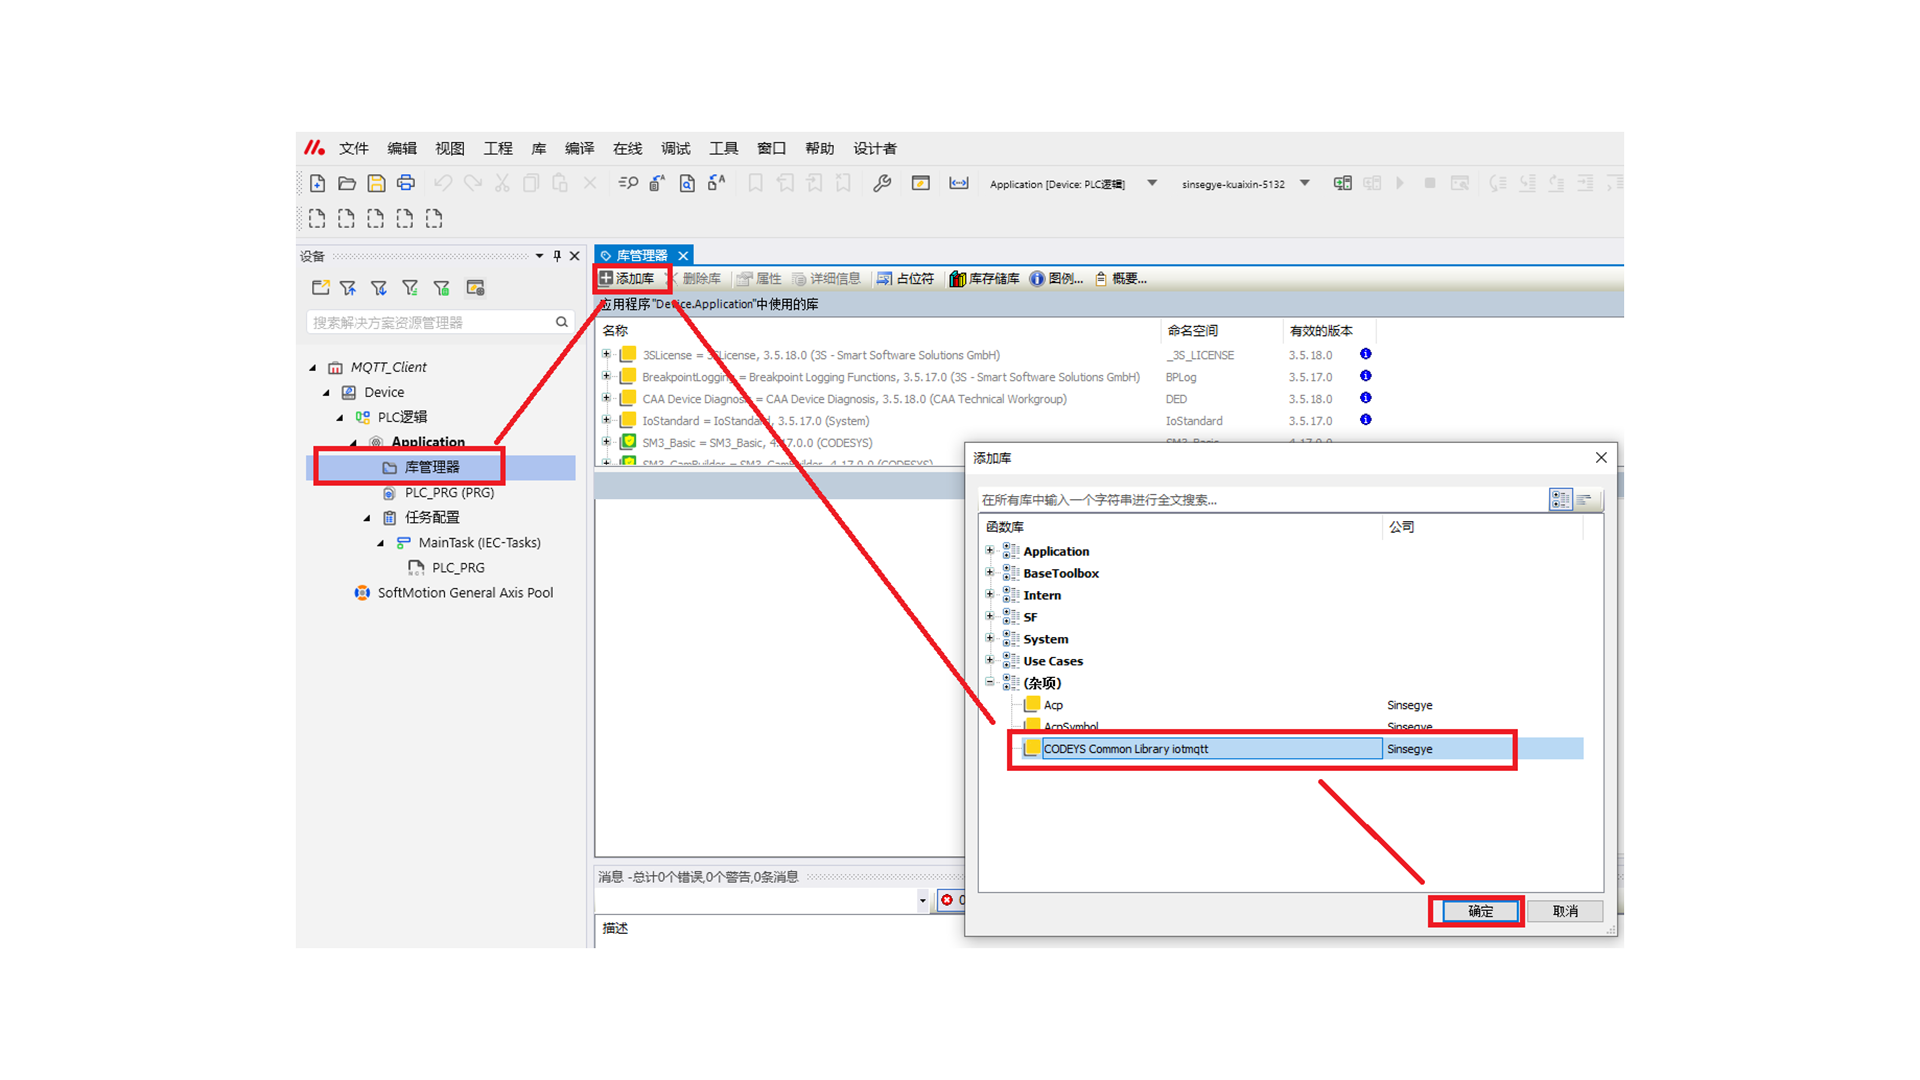Select the Use Cases library category

(x=1053, y=661)
